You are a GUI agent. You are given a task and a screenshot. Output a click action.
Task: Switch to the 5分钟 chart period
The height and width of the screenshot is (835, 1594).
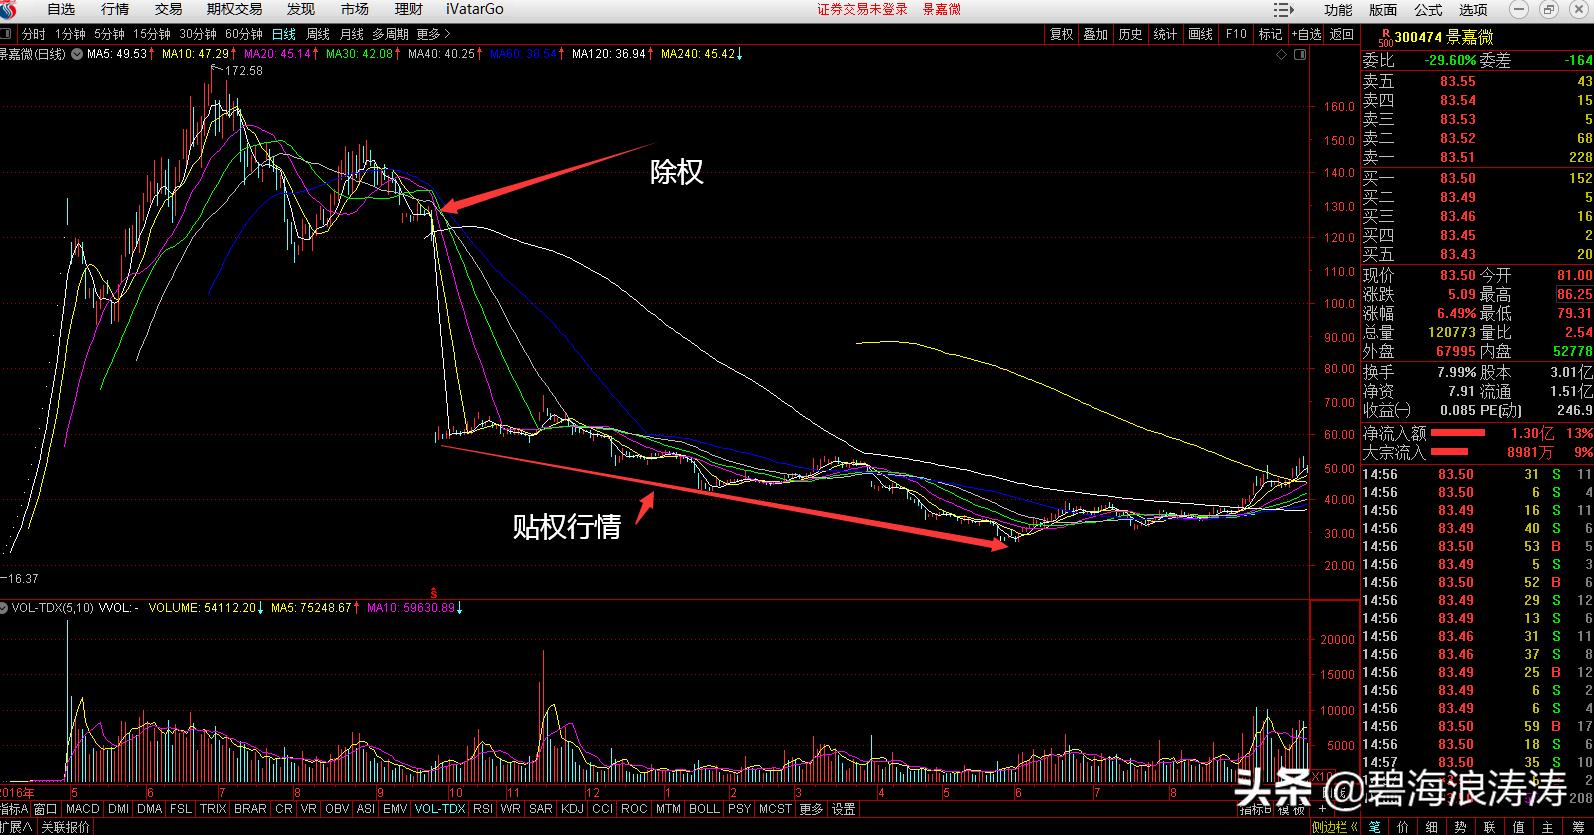(109, 34)
